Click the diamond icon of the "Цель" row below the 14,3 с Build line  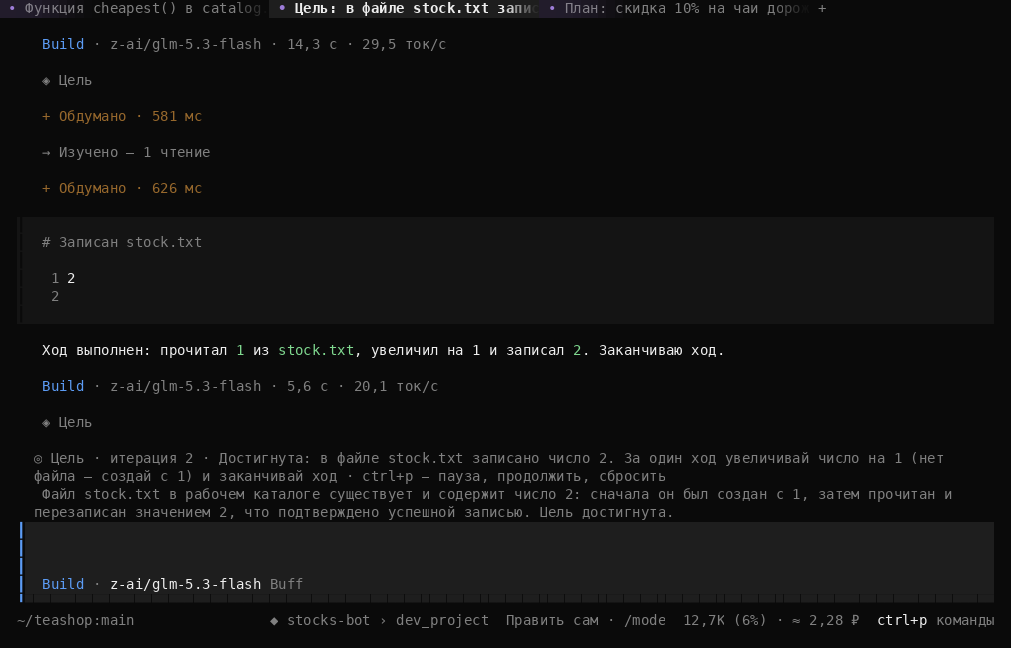coord(46,81)
